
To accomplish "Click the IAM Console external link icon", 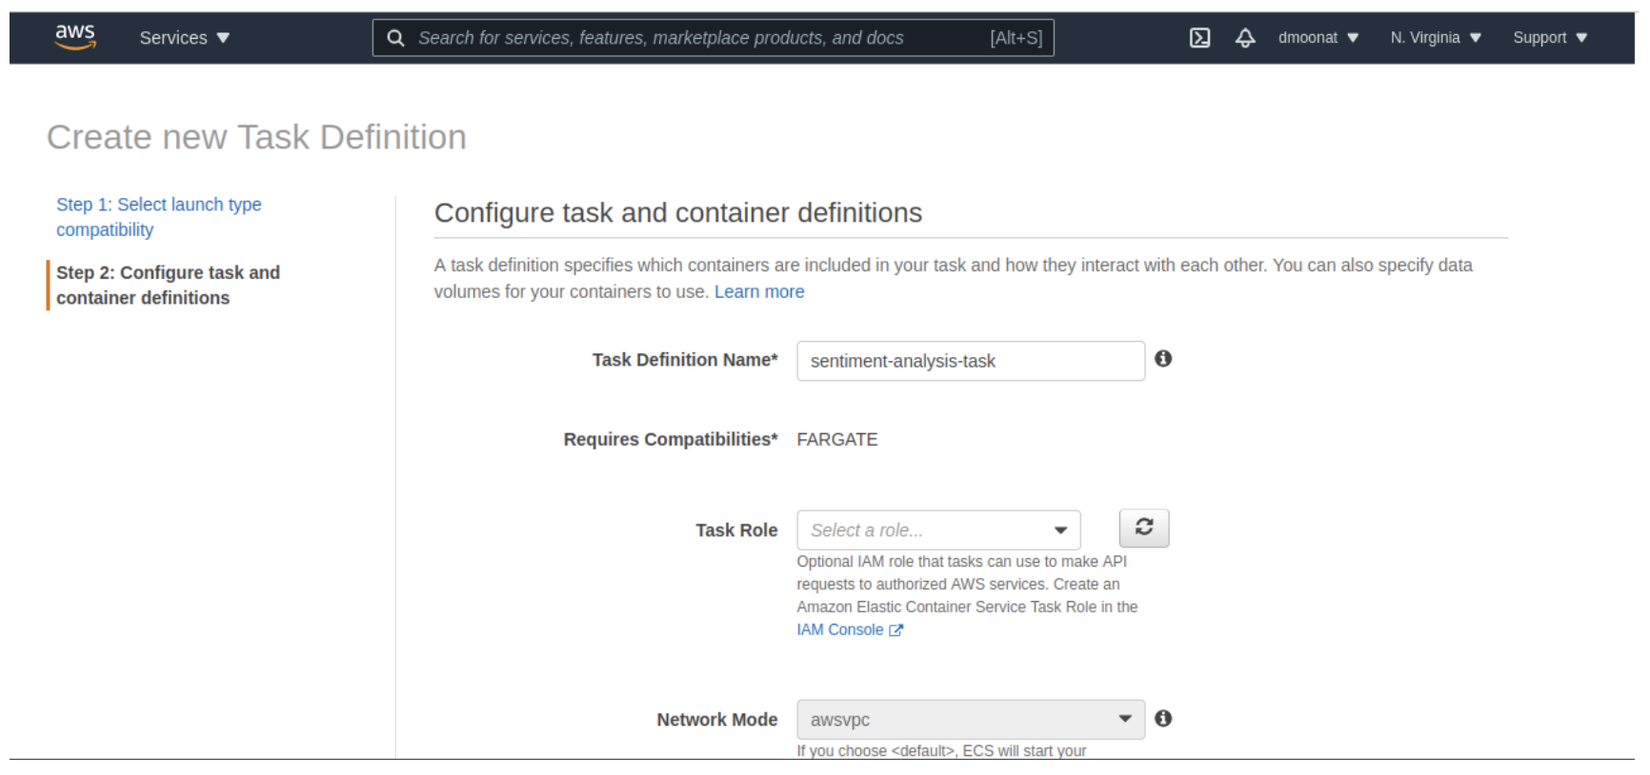I will [896, 630].
